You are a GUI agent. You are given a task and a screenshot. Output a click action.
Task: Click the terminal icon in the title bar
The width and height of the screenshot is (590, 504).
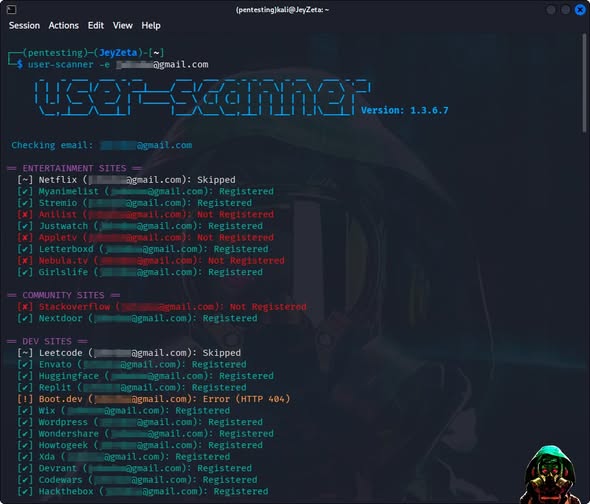click(11, 9)
